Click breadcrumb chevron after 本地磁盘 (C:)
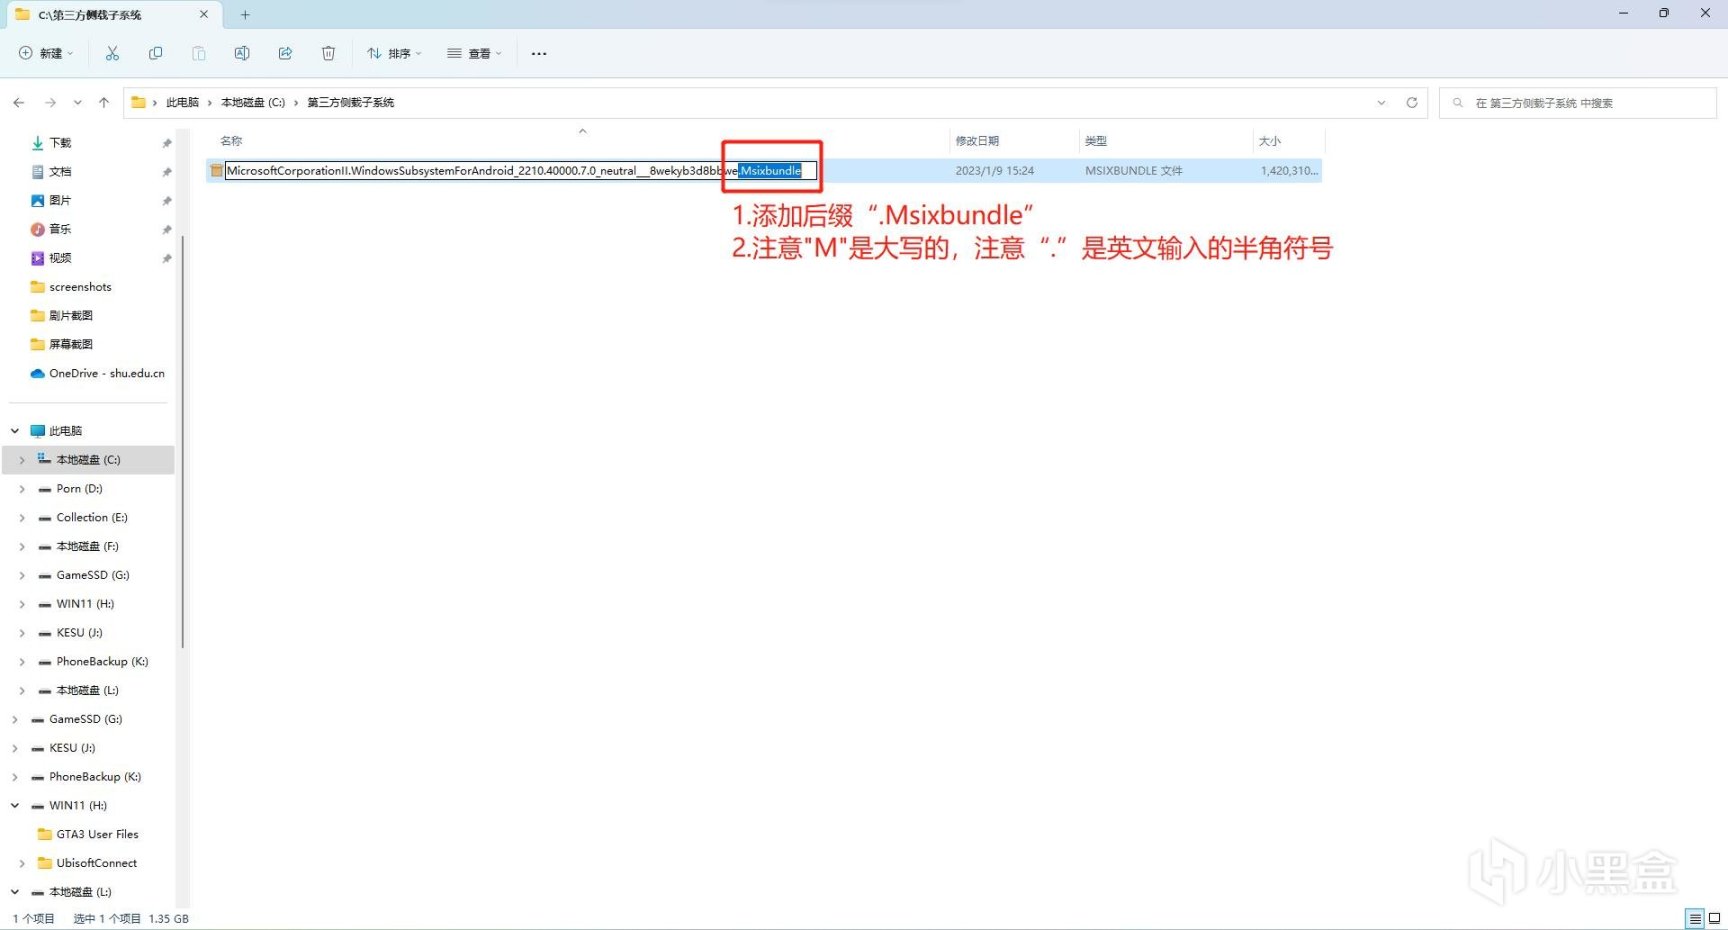1728x930 pixels. [296, 103]
